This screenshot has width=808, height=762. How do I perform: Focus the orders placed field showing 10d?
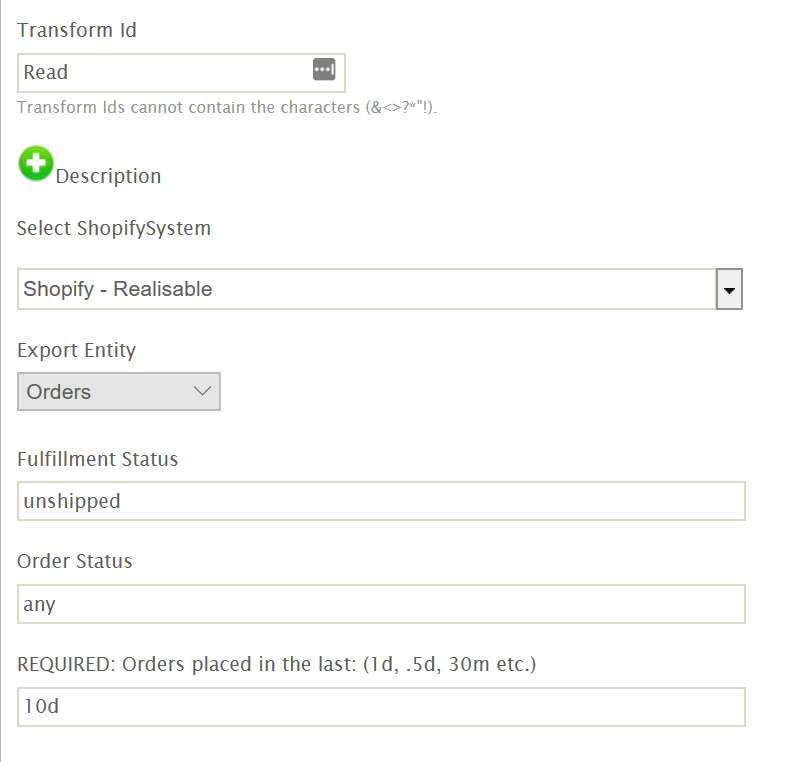(x=381, y=706)
